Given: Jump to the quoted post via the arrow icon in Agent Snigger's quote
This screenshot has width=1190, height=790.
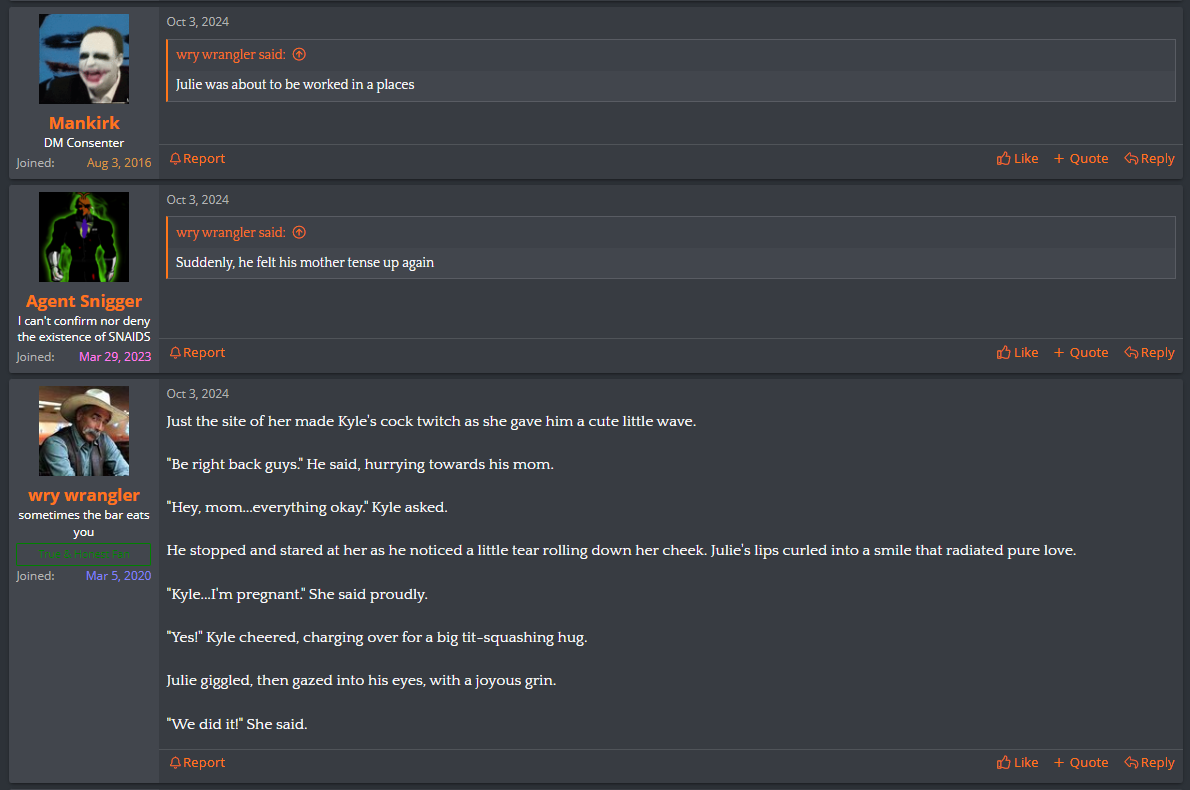Looking at the screenshot, I should point(299,233).
